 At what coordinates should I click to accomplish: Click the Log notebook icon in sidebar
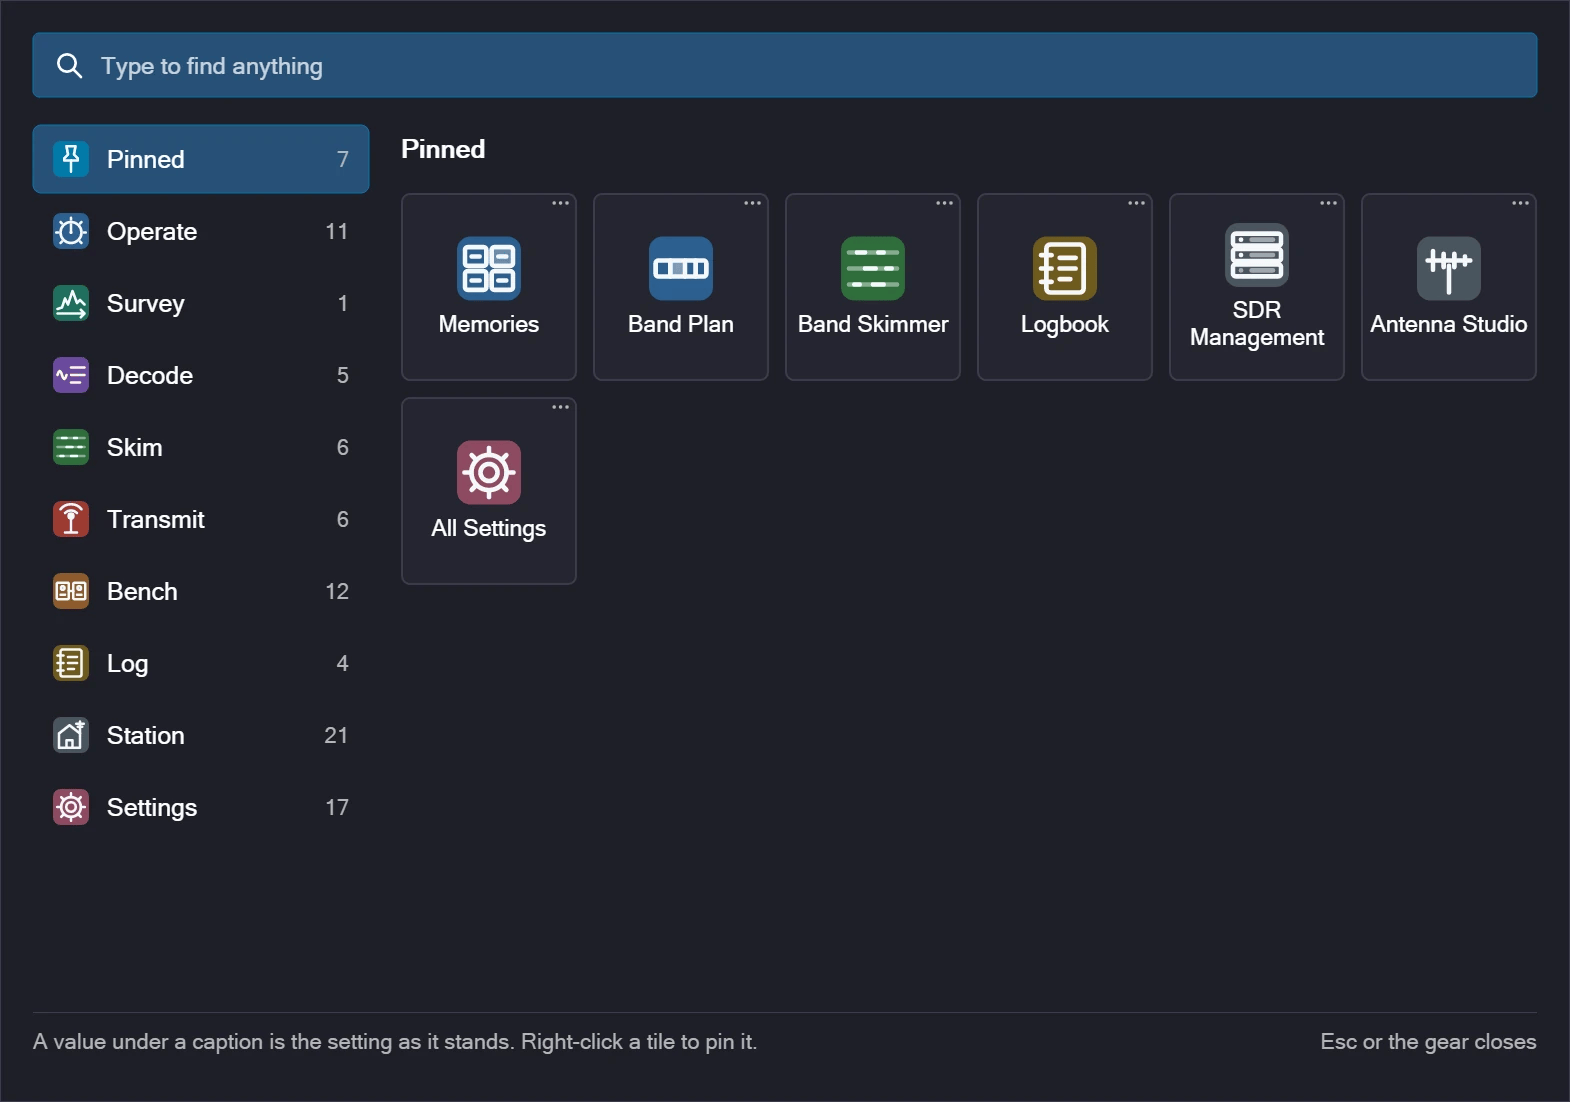point(71,663)
